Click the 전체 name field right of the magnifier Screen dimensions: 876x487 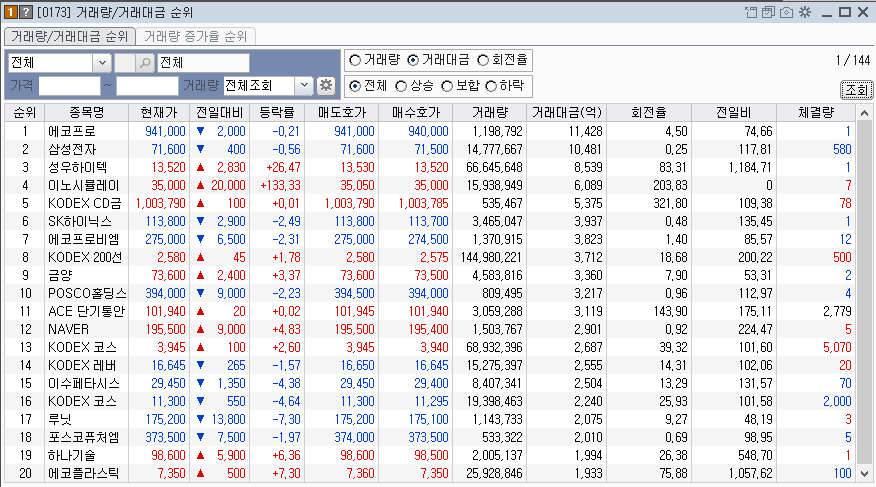click(x=203, y=63)
